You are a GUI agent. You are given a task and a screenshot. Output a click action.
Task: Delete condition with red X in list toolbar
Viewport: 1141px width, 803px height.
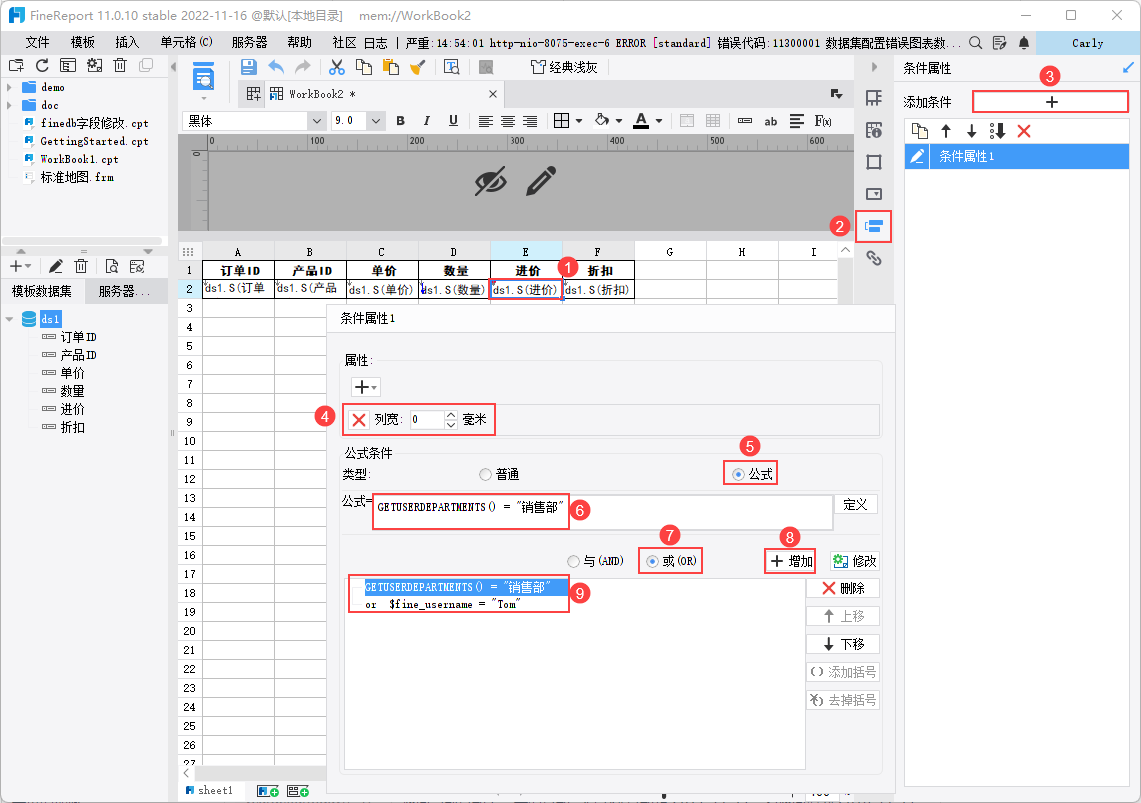click(1024, 131)
